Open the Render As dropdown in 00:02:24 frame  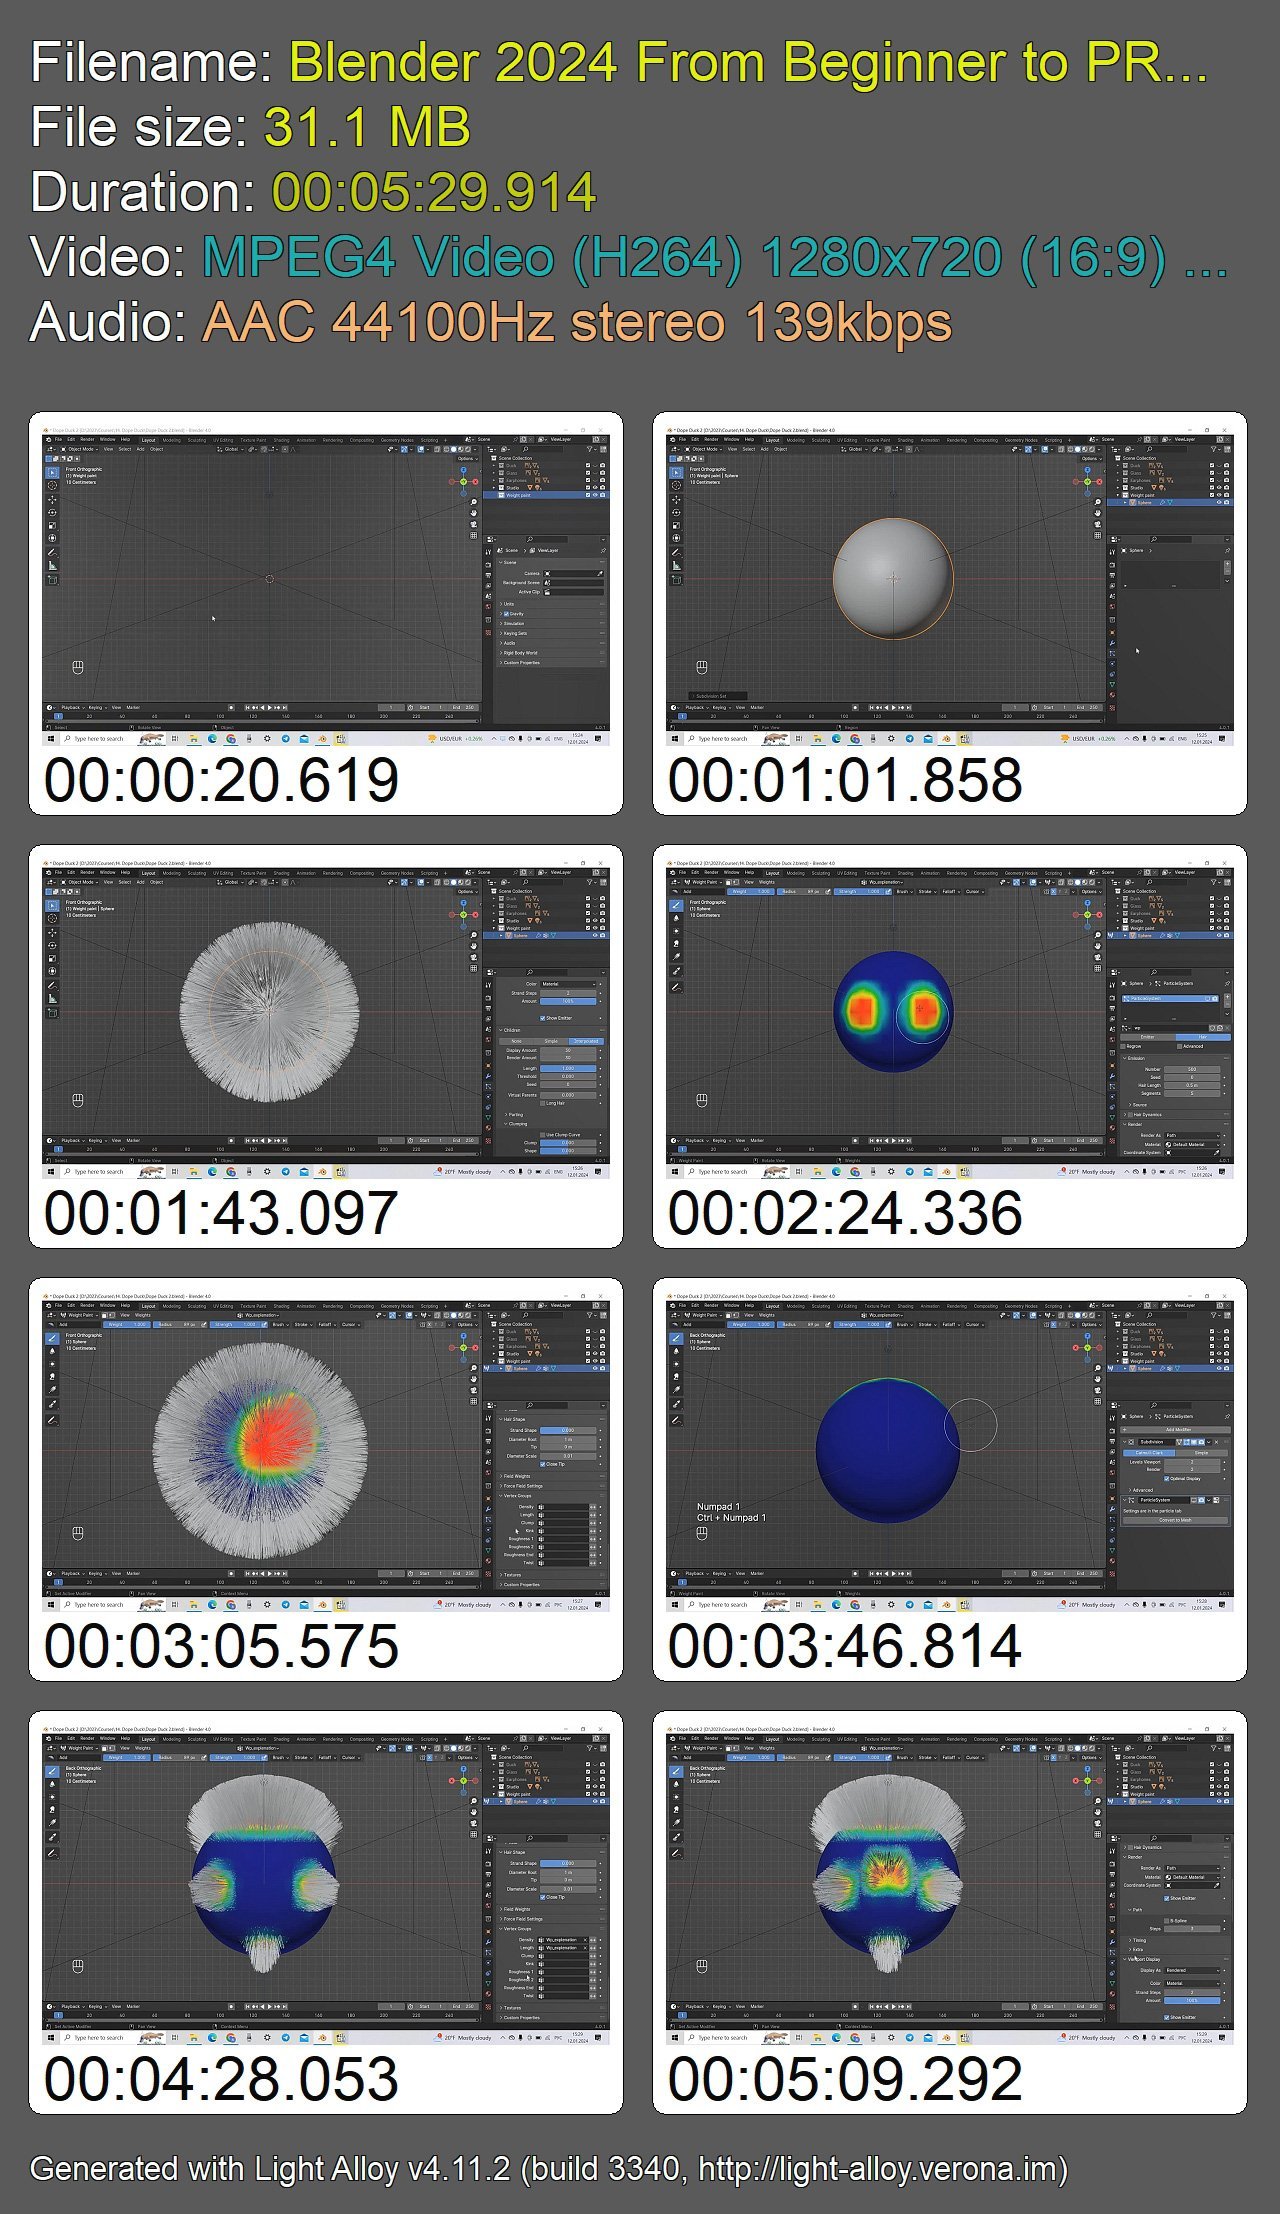[x=1192, y=1135]
